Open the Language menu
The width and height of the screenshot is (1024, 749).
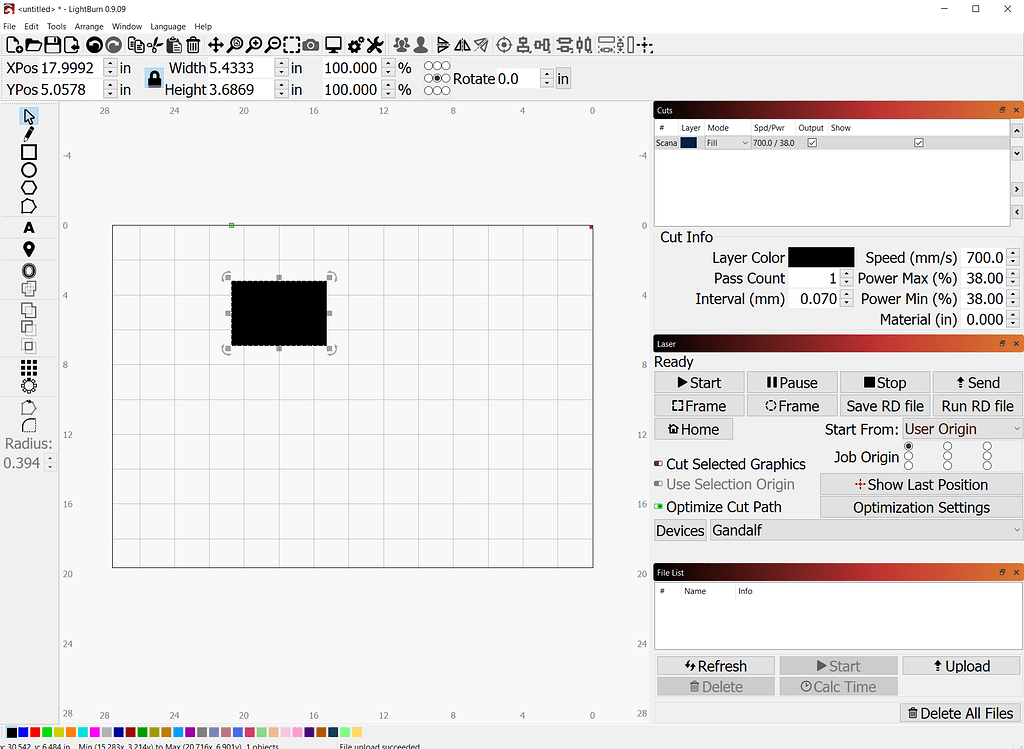pos(168,27)
